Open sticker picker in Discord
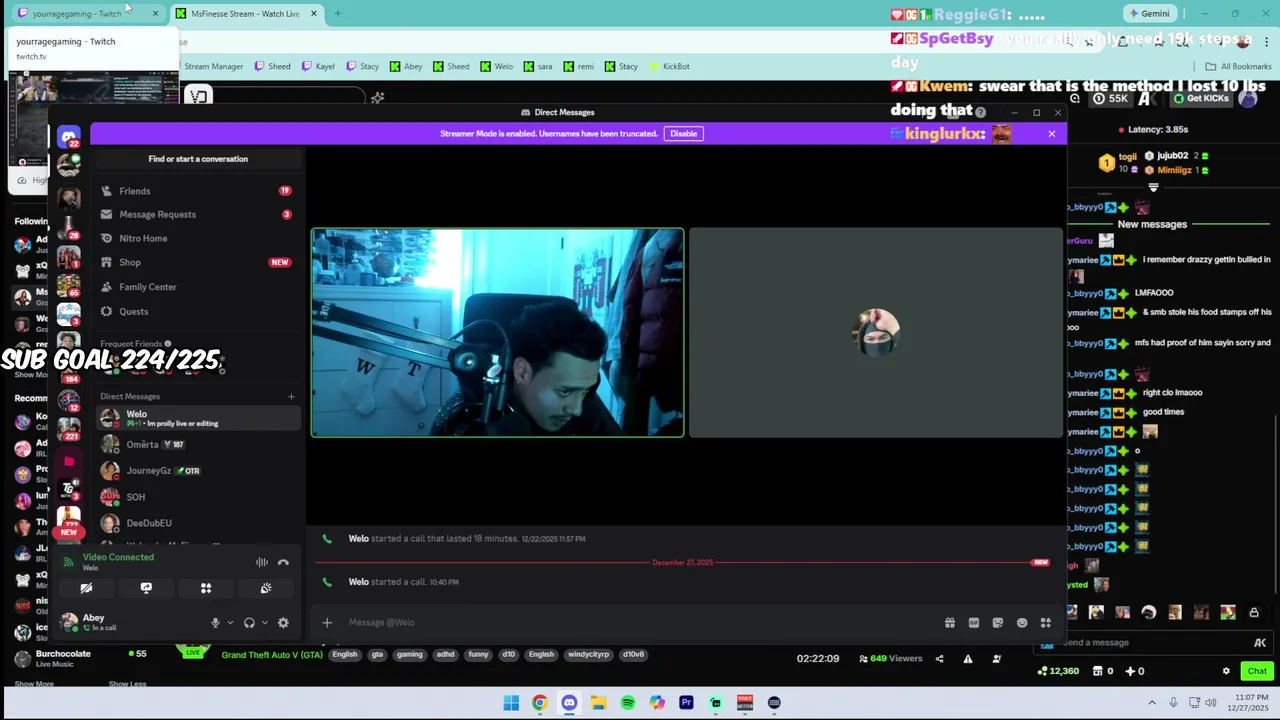This screenshot has height=720, width=1280. (998, 622)
